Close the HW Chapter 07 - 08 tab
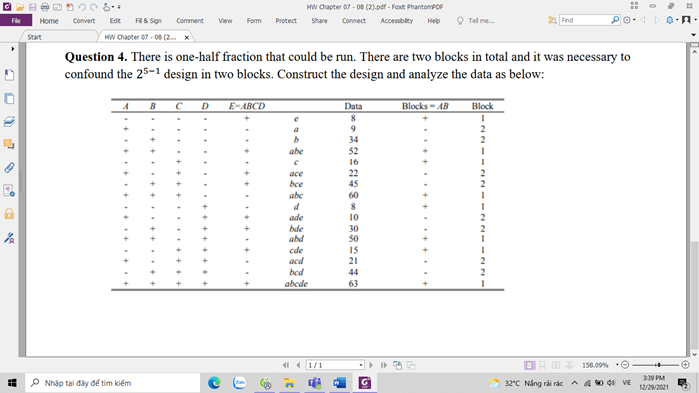The height and width of the screenshot is (393, 699). click(x=187, y=37)
